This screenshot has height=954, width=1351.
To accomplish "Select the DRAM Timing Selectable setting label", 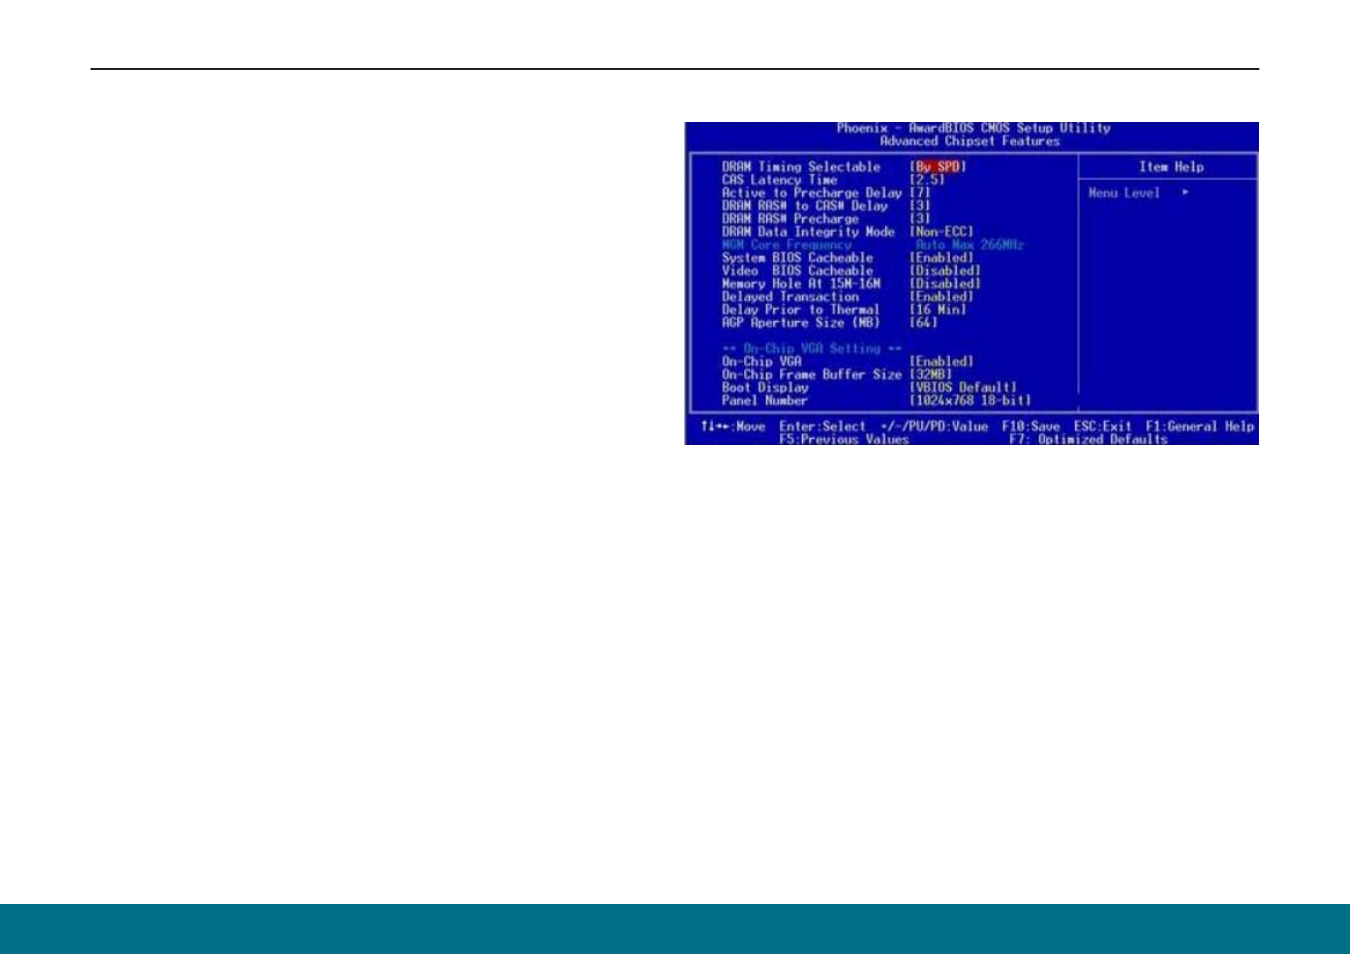I will (801, 167).
